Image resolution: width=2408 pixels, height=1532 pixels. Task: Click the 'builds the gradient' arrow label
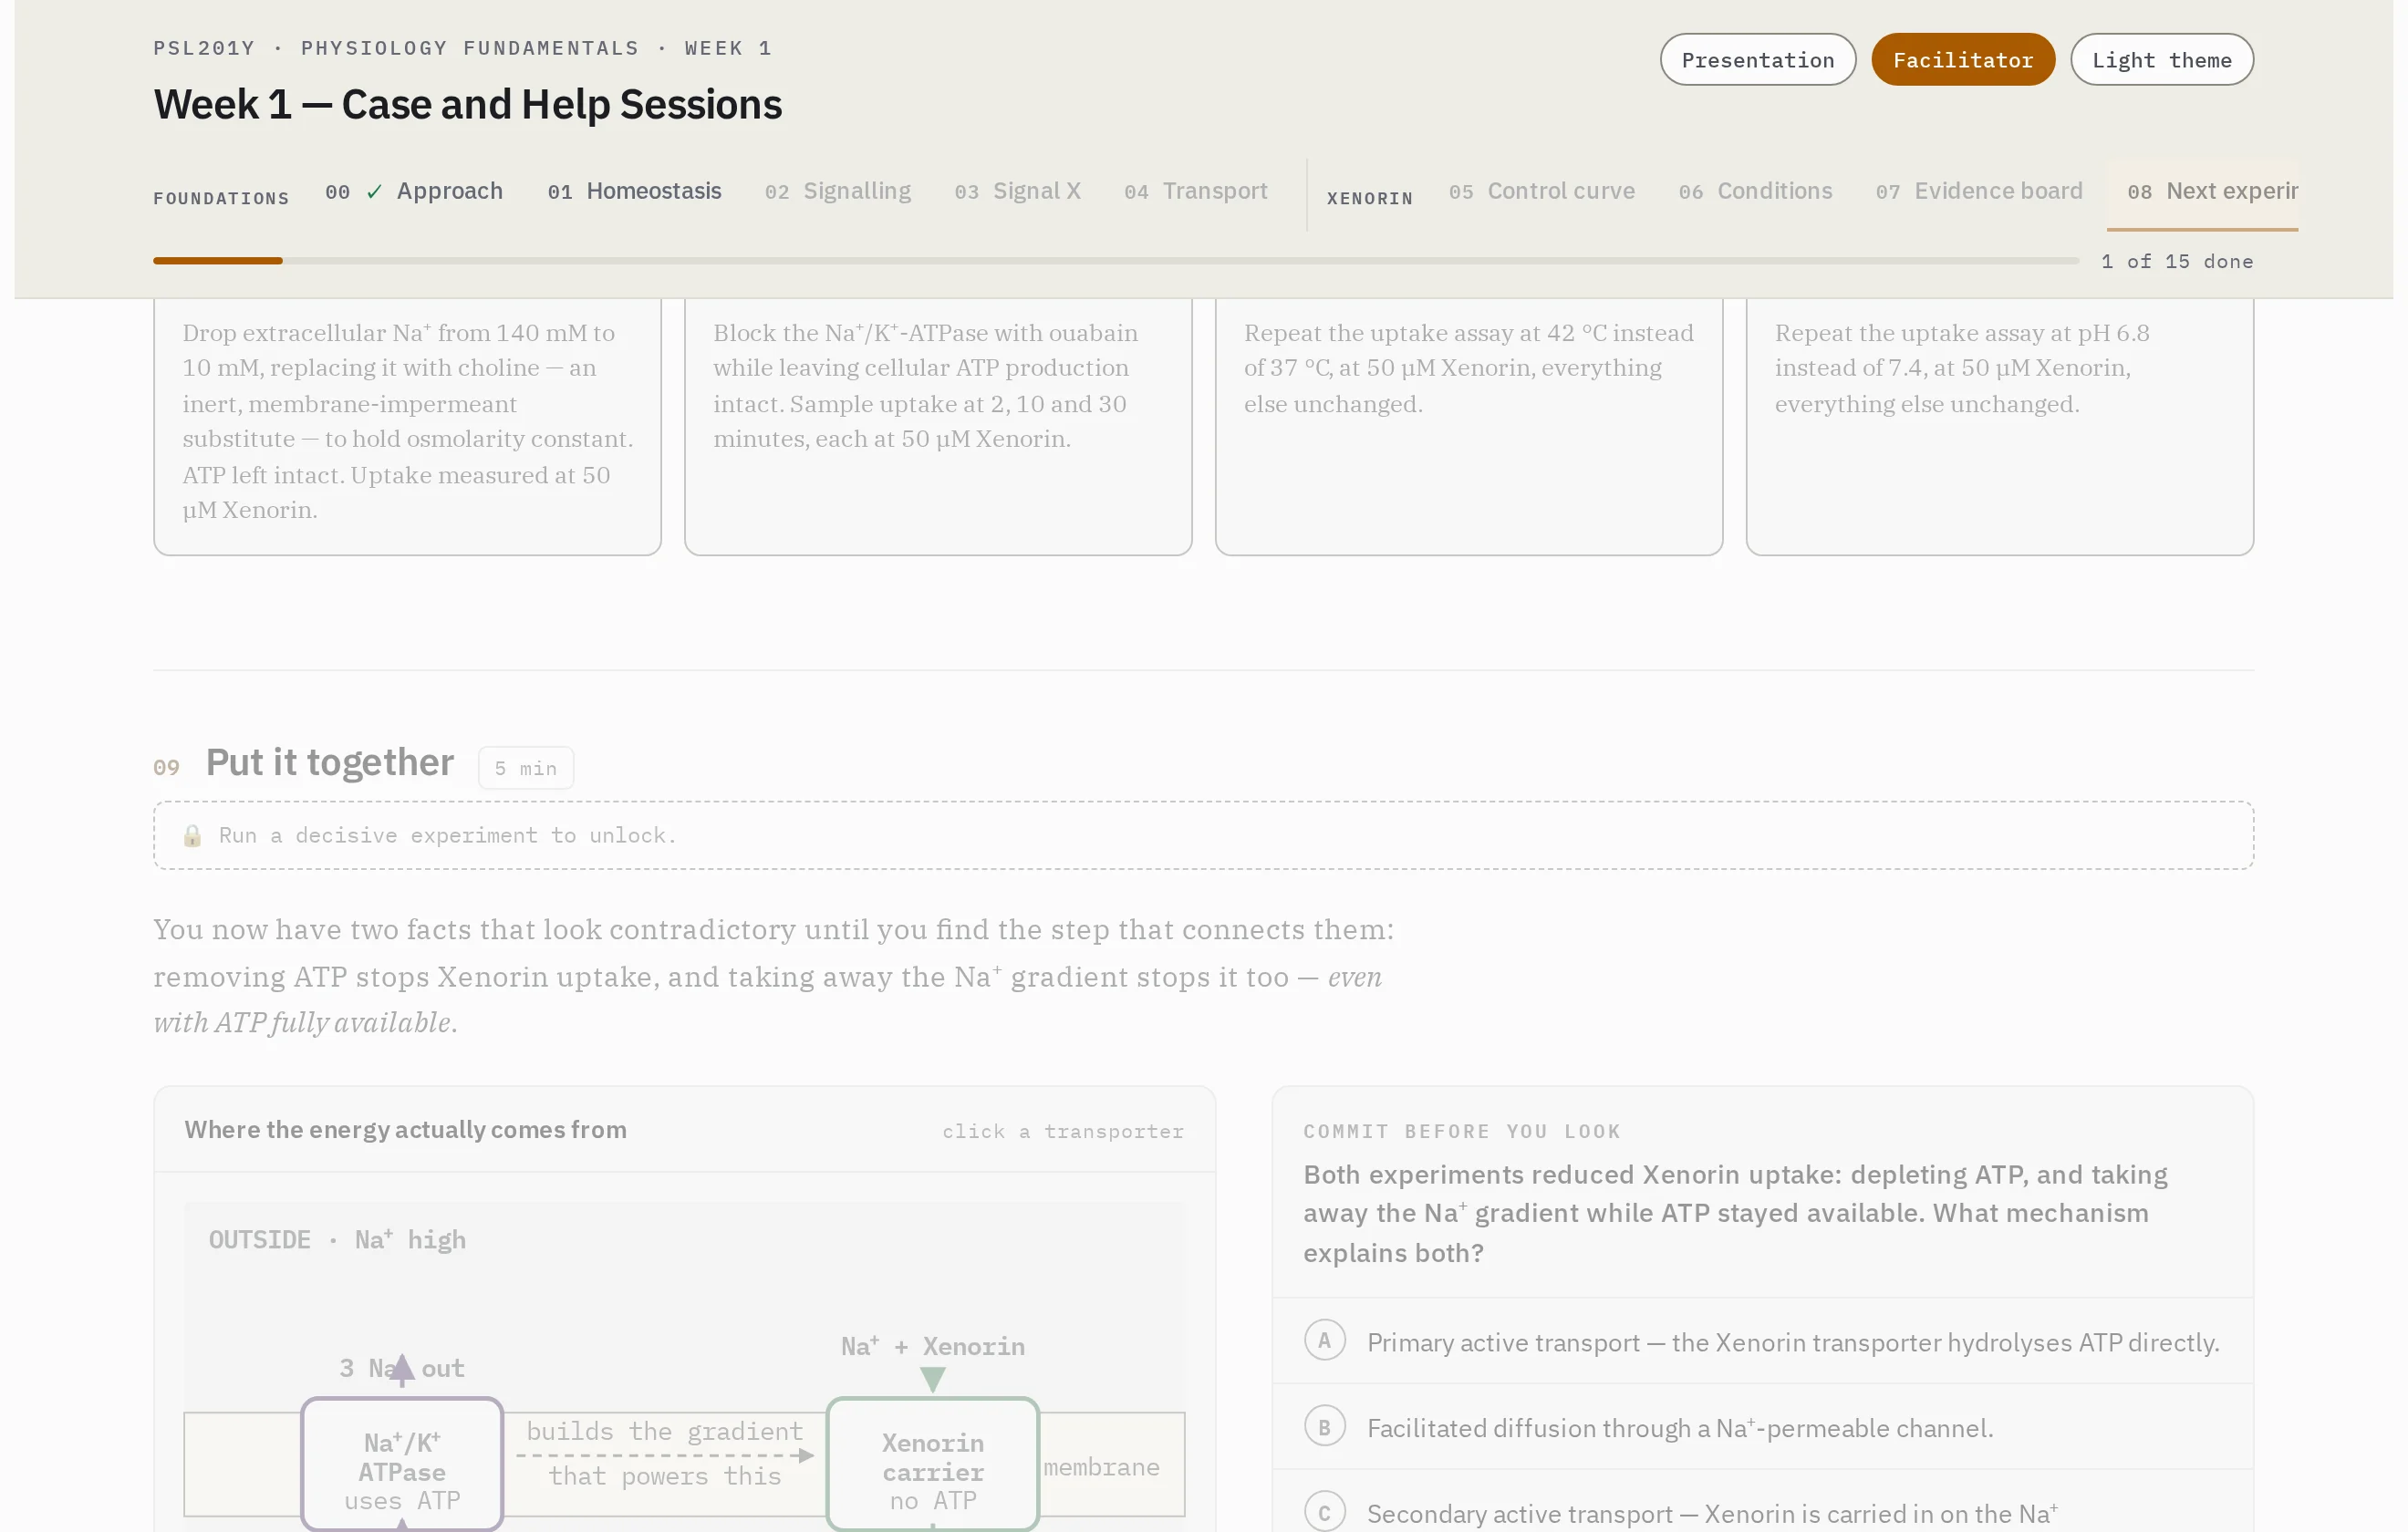click(664, 1431)
